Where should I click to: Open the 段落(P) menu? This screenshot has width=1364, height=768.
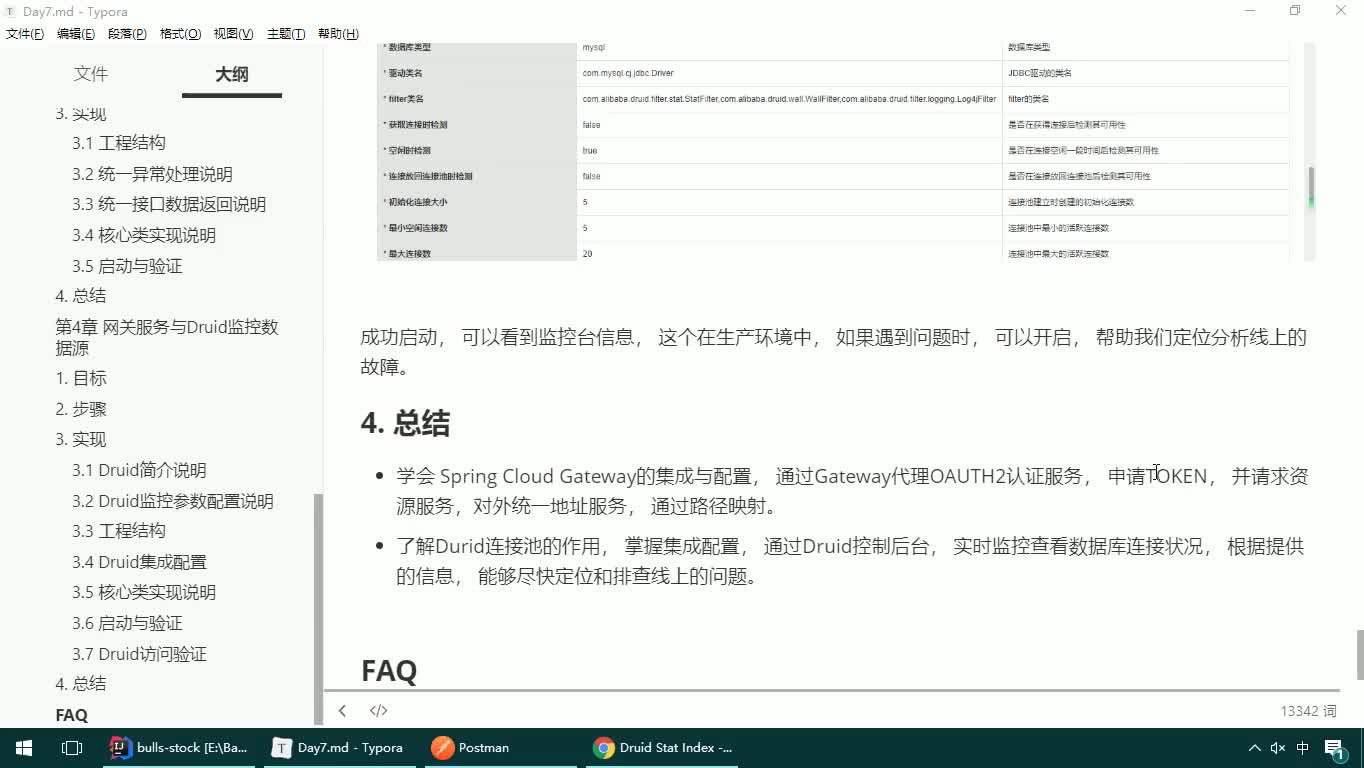click(127, 34)
